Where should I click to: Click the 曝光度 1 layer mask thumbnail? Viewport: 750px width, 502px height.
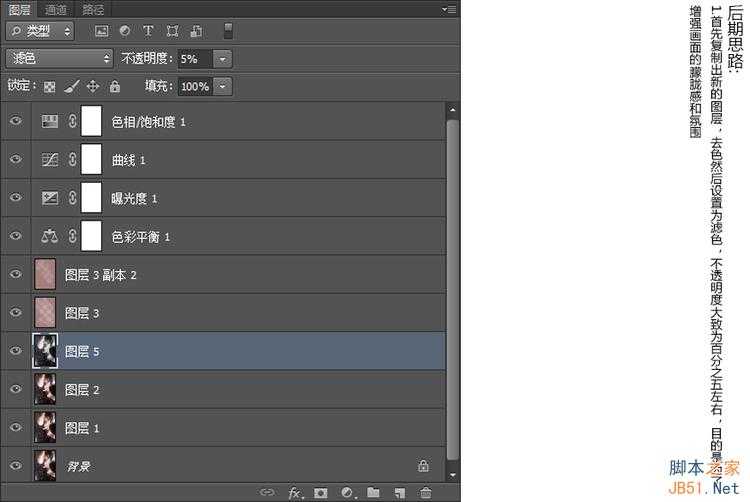click(x=92, y=198)
